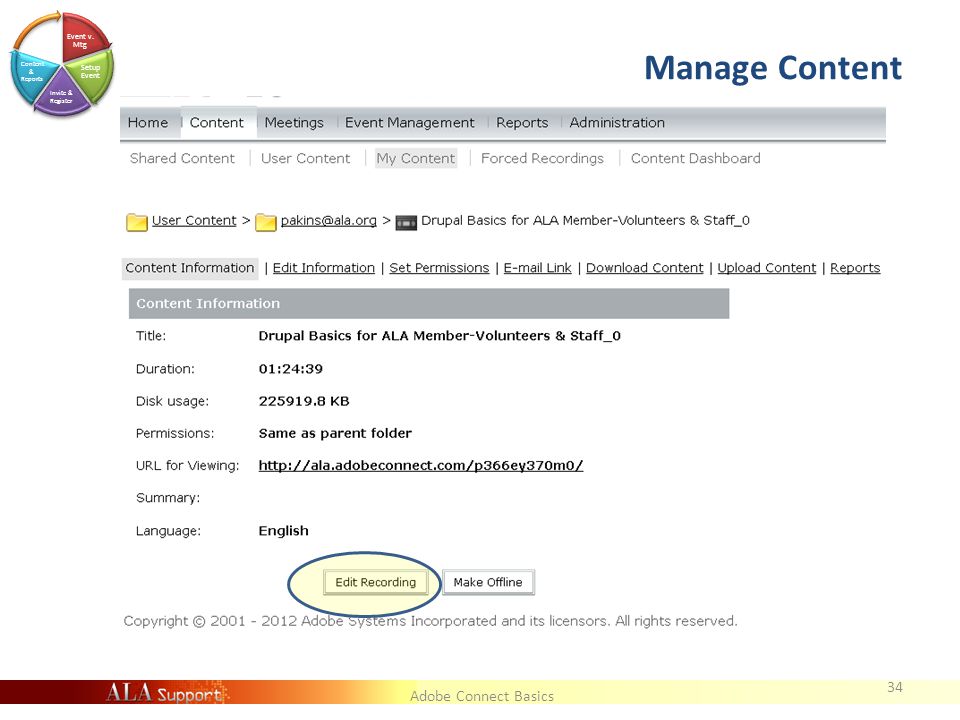The image size is (960, 720).
Task: Click the 'Same as parent folder' permissions text
Action: 335,433
